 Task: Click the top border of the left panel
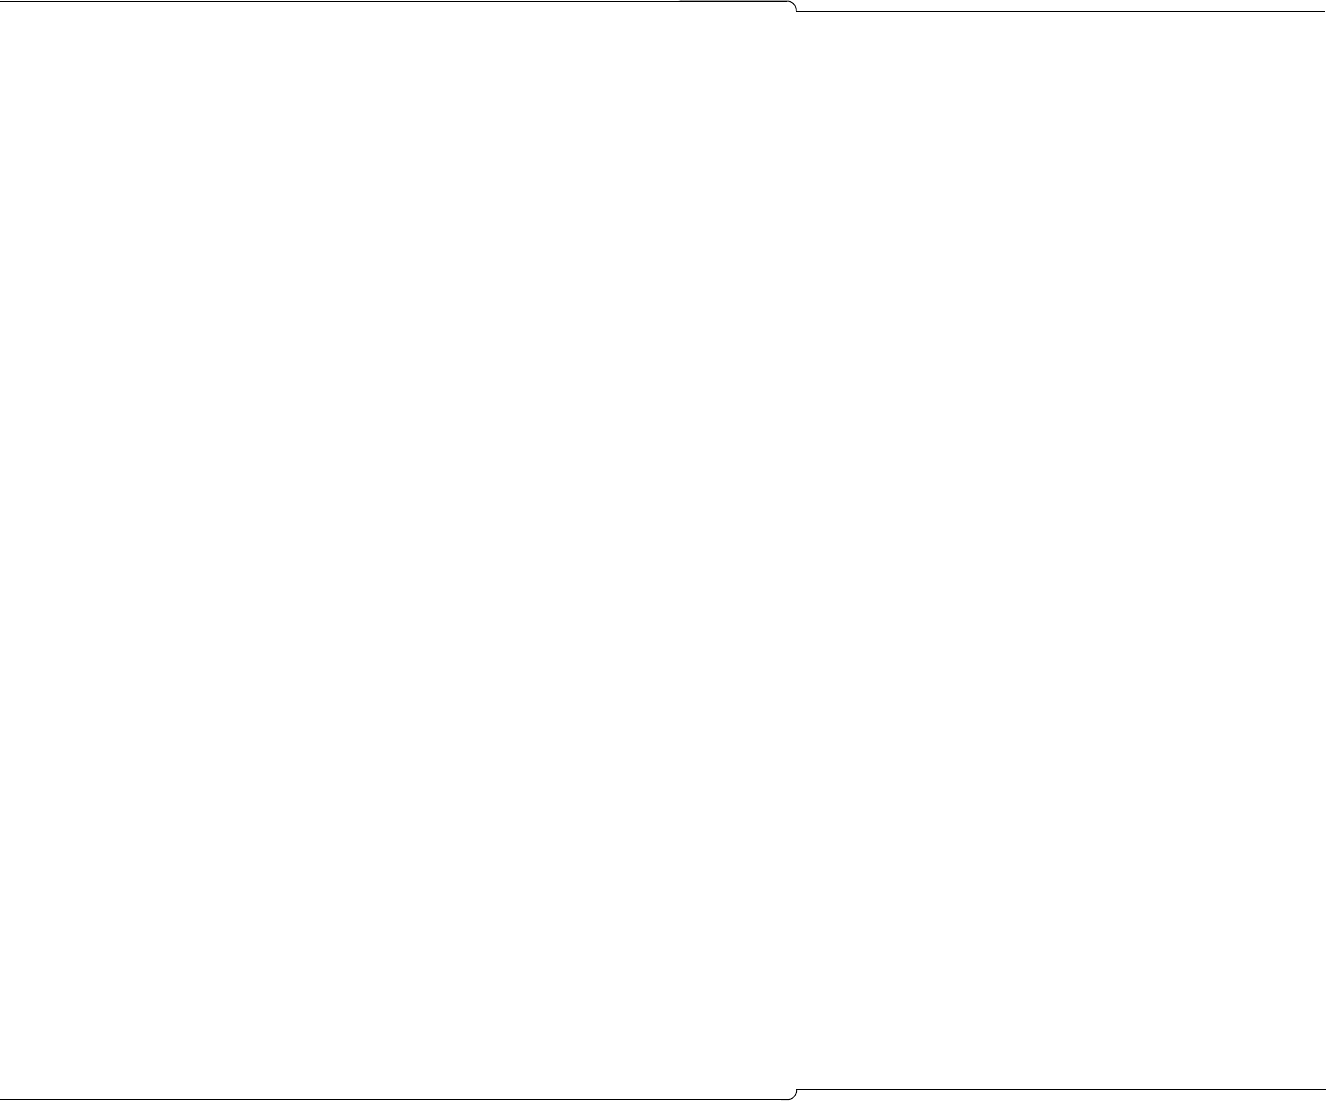click(394, 2)
